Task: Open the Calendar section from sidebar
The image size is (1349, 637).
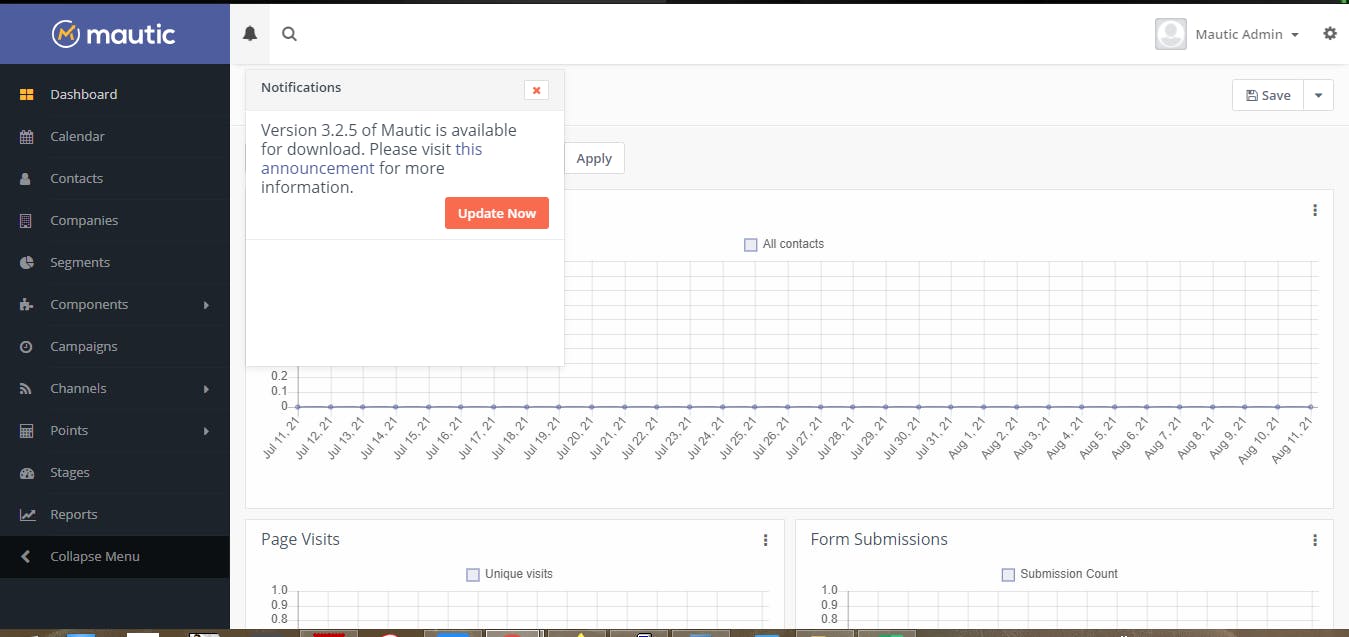Action: click(78, 136)
